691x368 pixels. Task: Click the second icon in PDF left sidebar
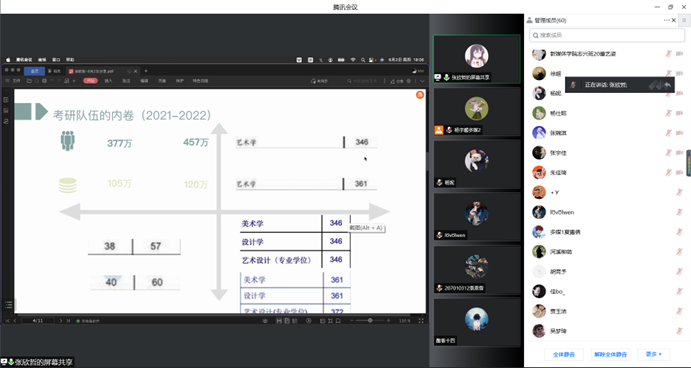(6, 111)
